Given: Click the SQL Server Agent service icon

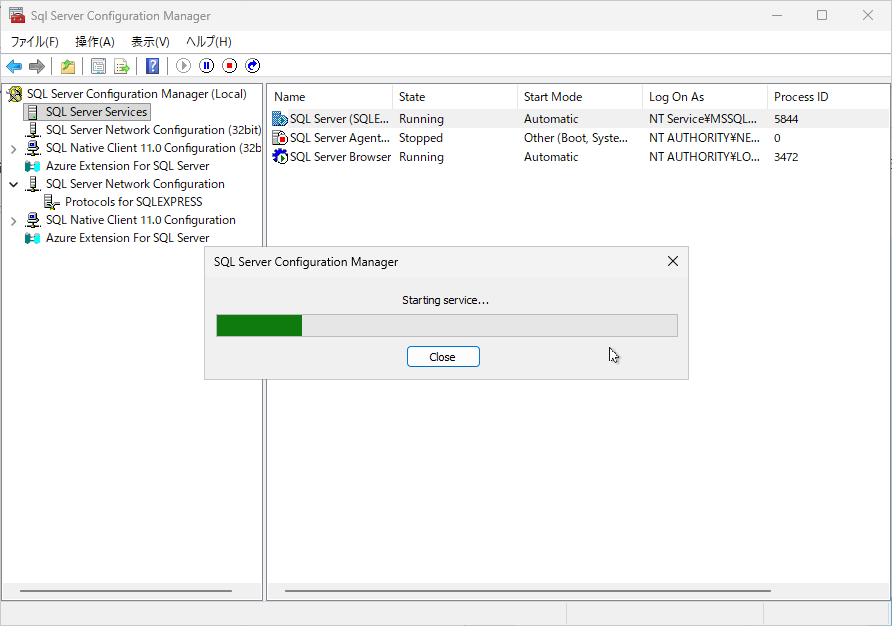Looking at the screenshot, I should pyautogui.click(x=280, y=138).
